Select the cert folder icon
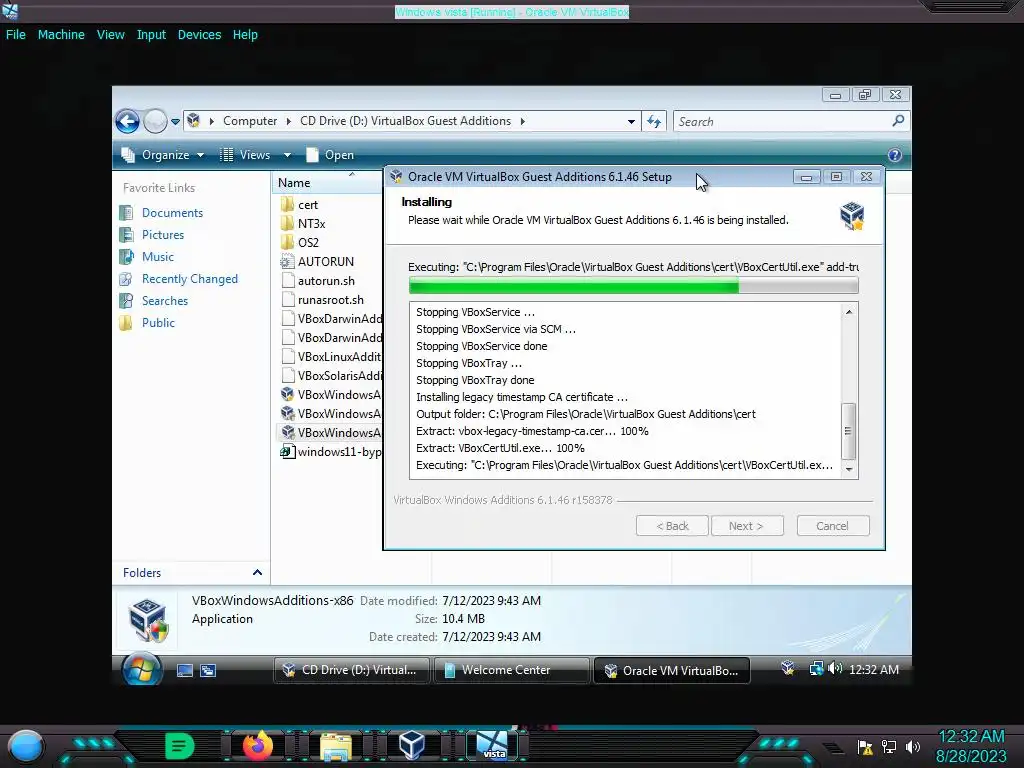 (x=287, y=204)
